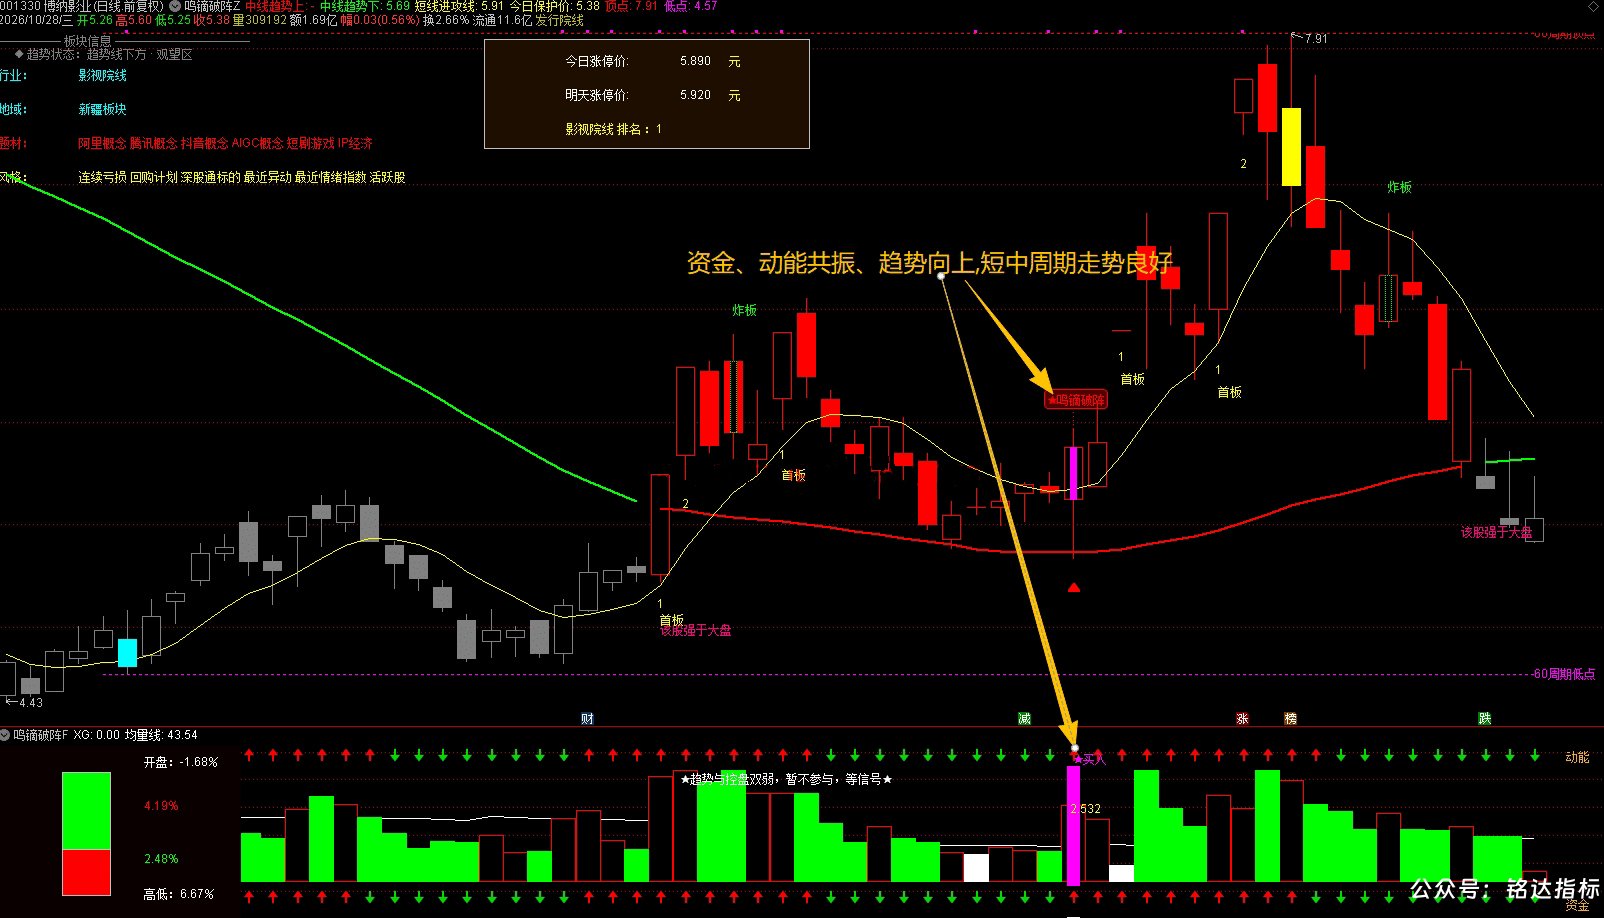Open the 鸣镝破阵F sub-chart indicator dropdown arrow
Image resolution: width=1604 pixels, height=918 pixels.
(x=5, y=735)
